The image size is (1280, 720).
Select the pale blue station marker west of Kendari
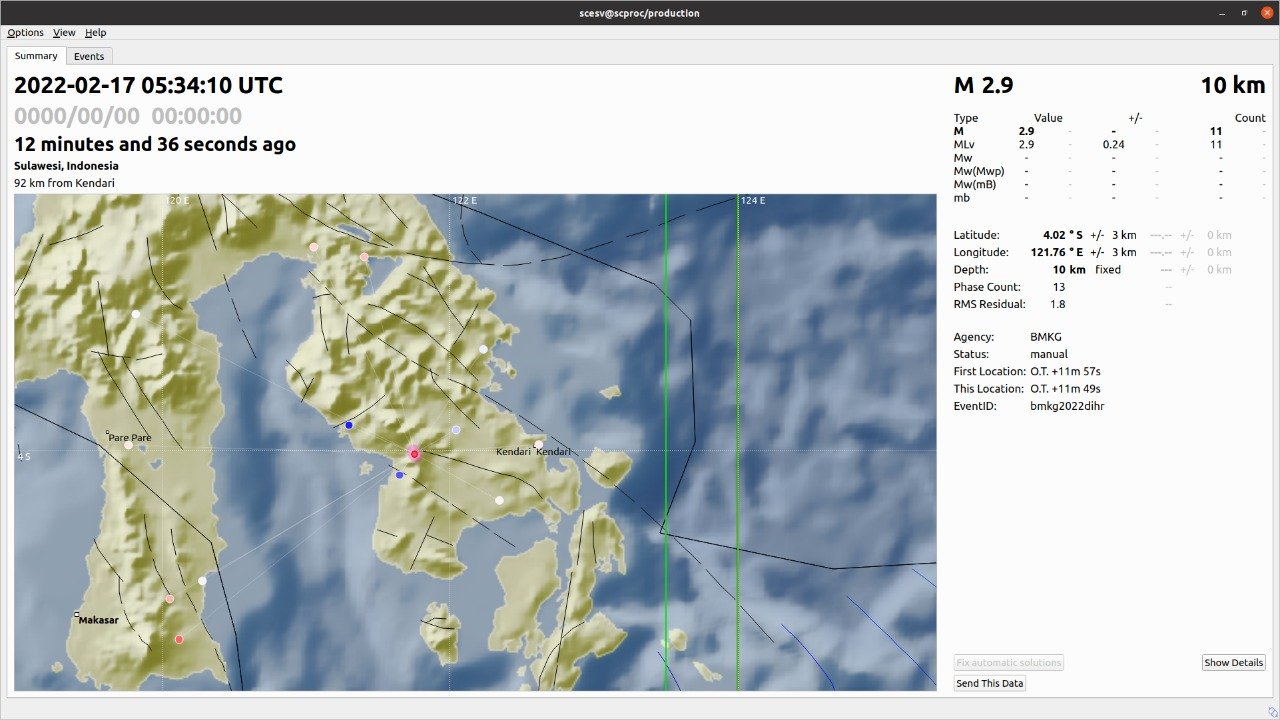point(456,430)
